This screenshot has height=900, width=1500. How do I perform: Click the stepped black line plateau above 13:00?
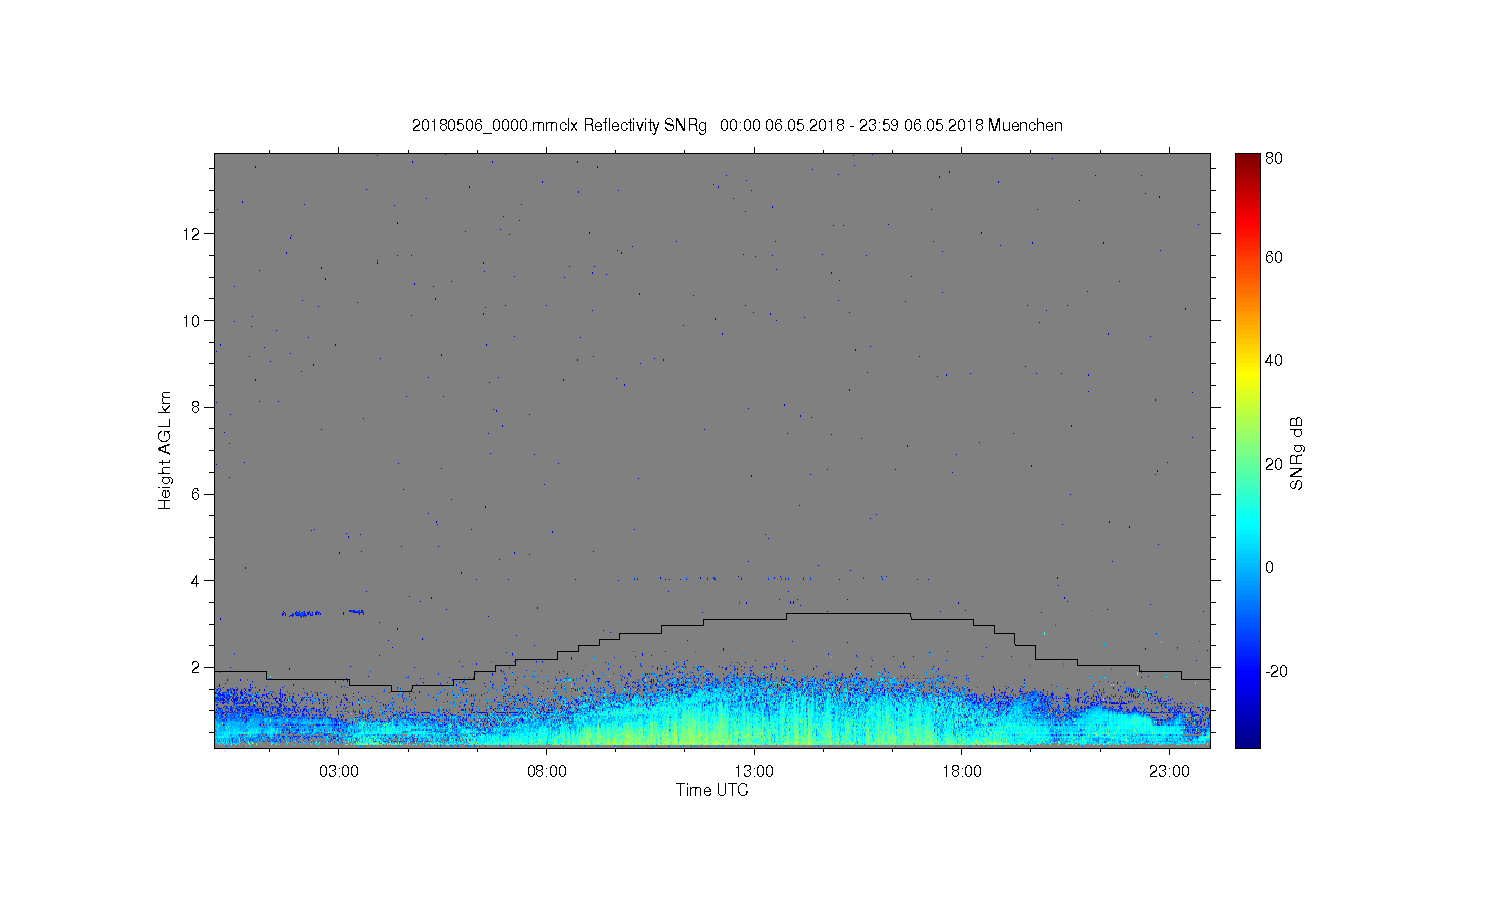[x=848, y=613]
